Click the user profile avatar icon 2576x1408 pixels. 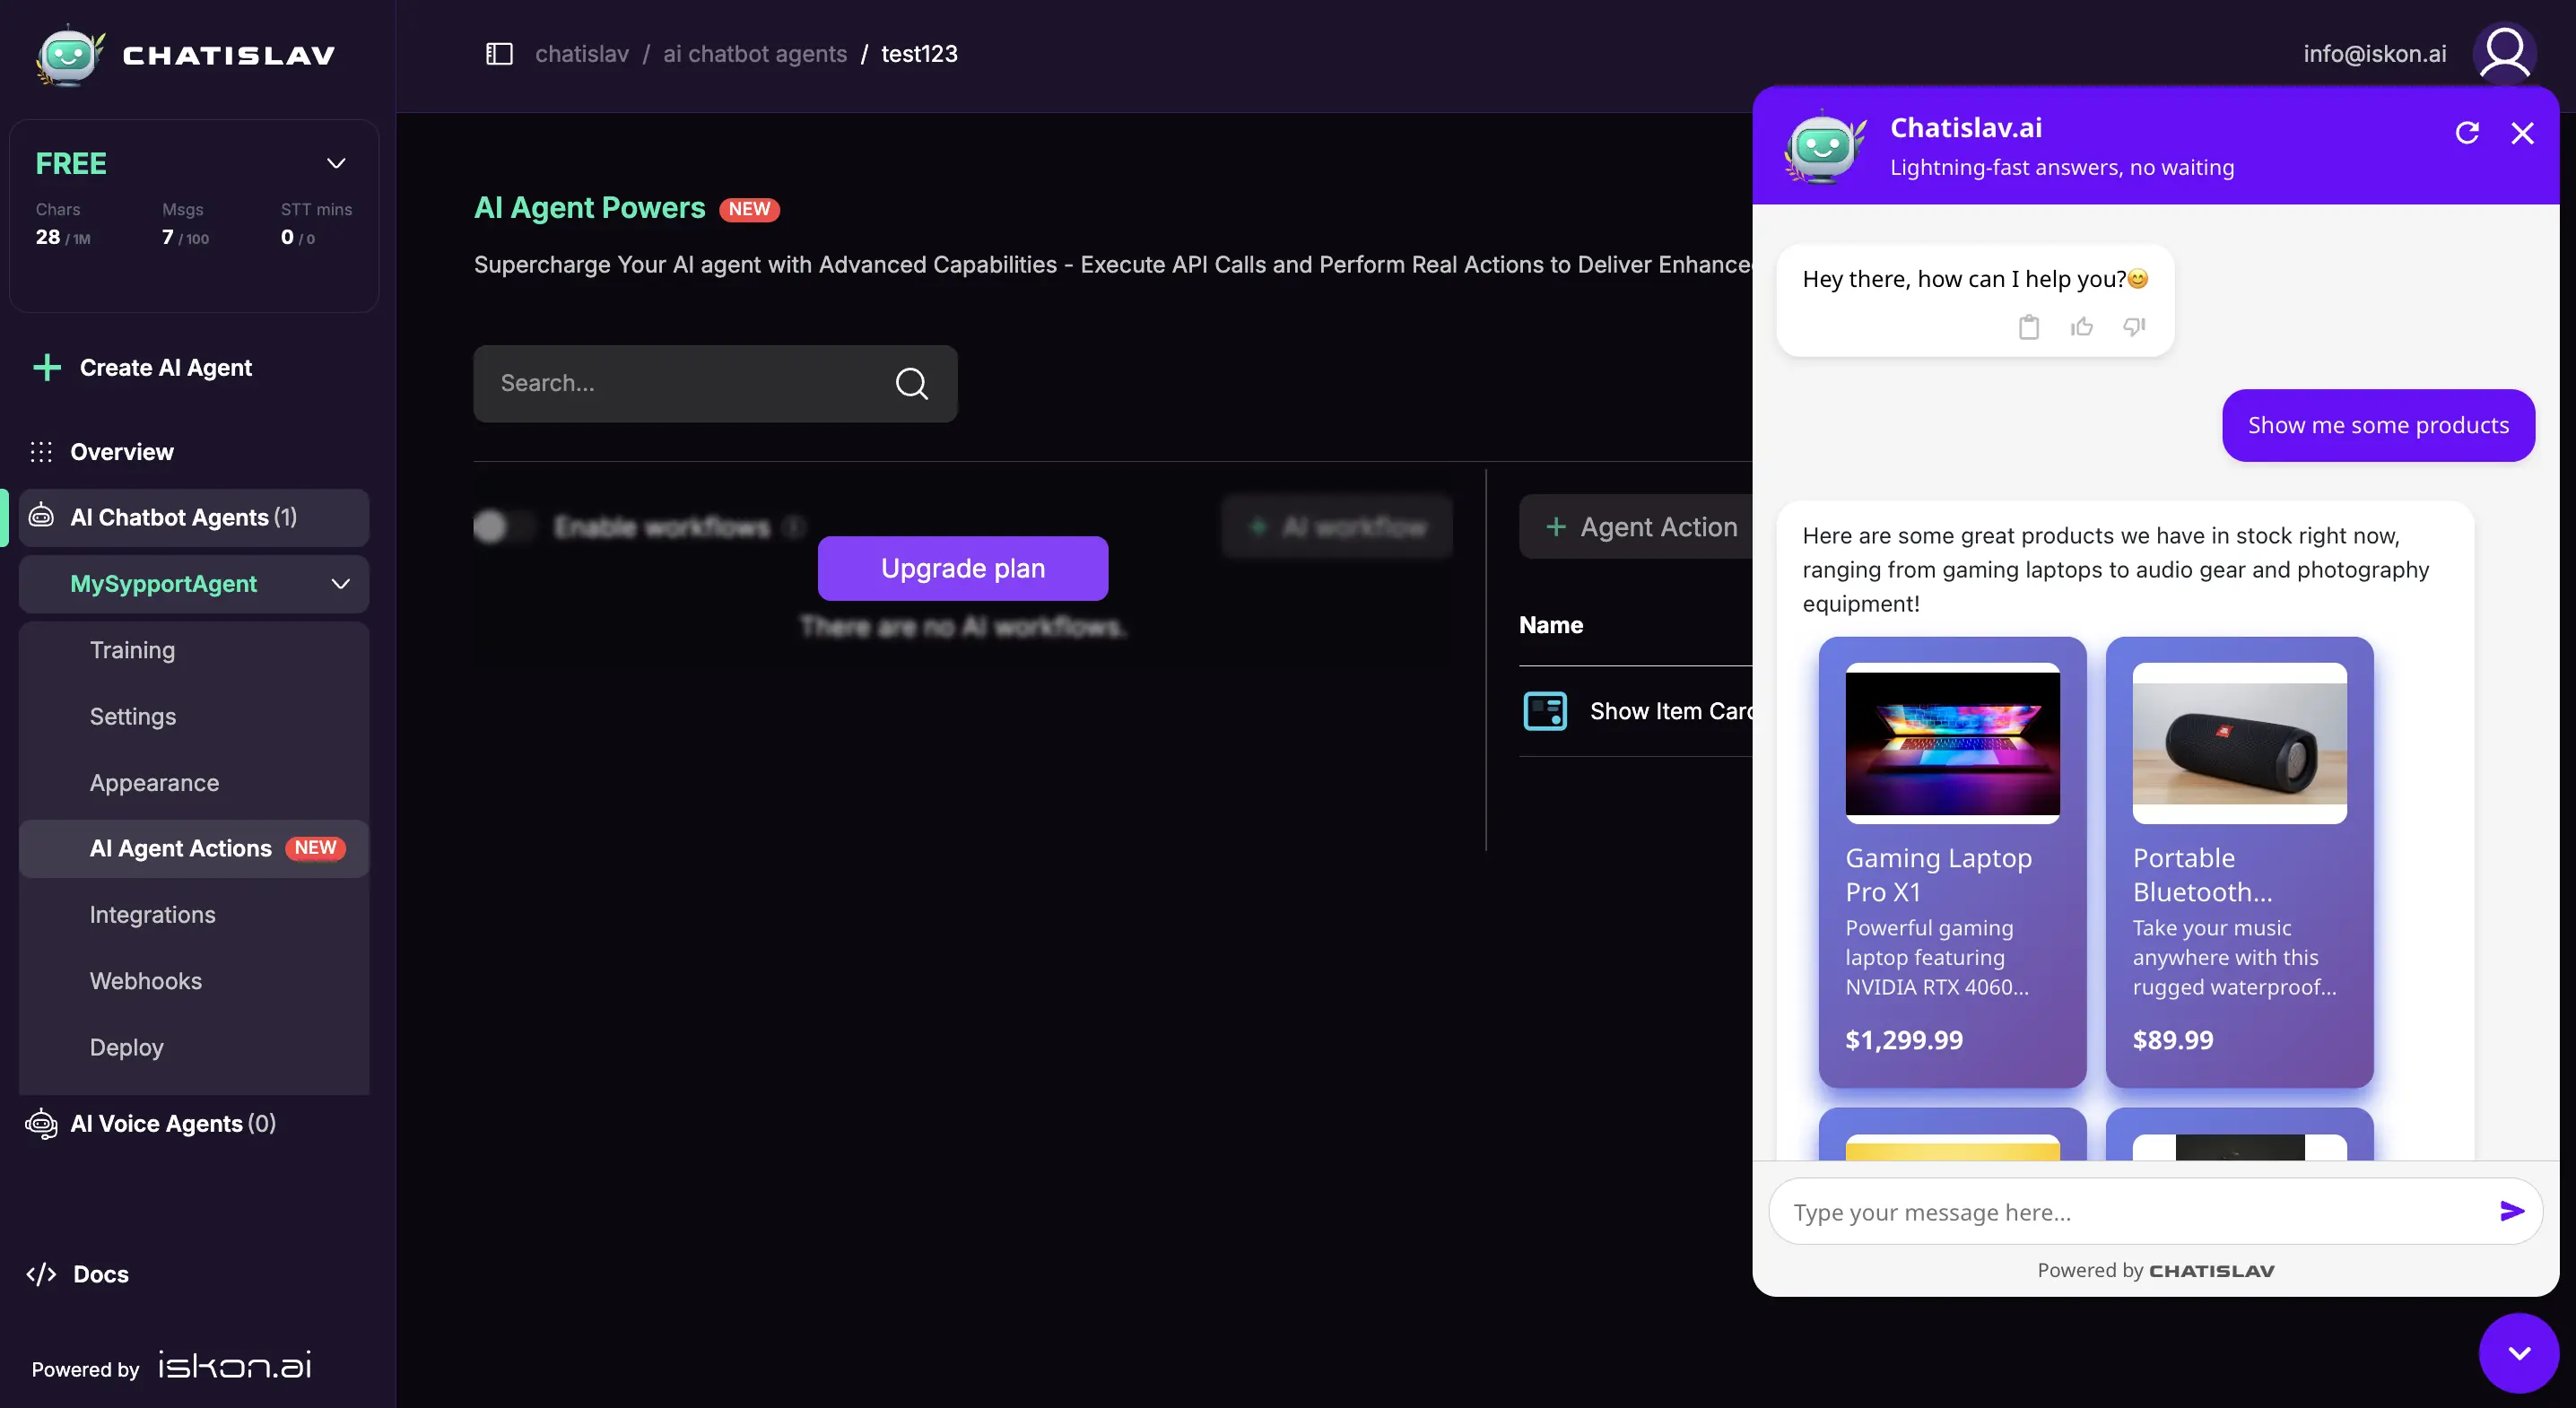(2506, 53)
